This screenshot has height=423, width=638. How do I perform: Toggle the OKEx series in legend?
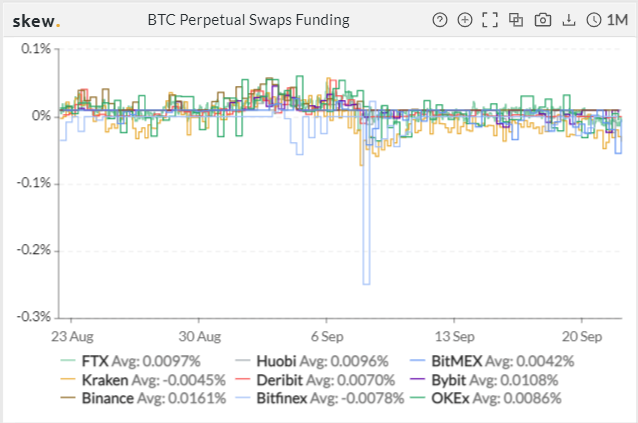click(485, 398)
